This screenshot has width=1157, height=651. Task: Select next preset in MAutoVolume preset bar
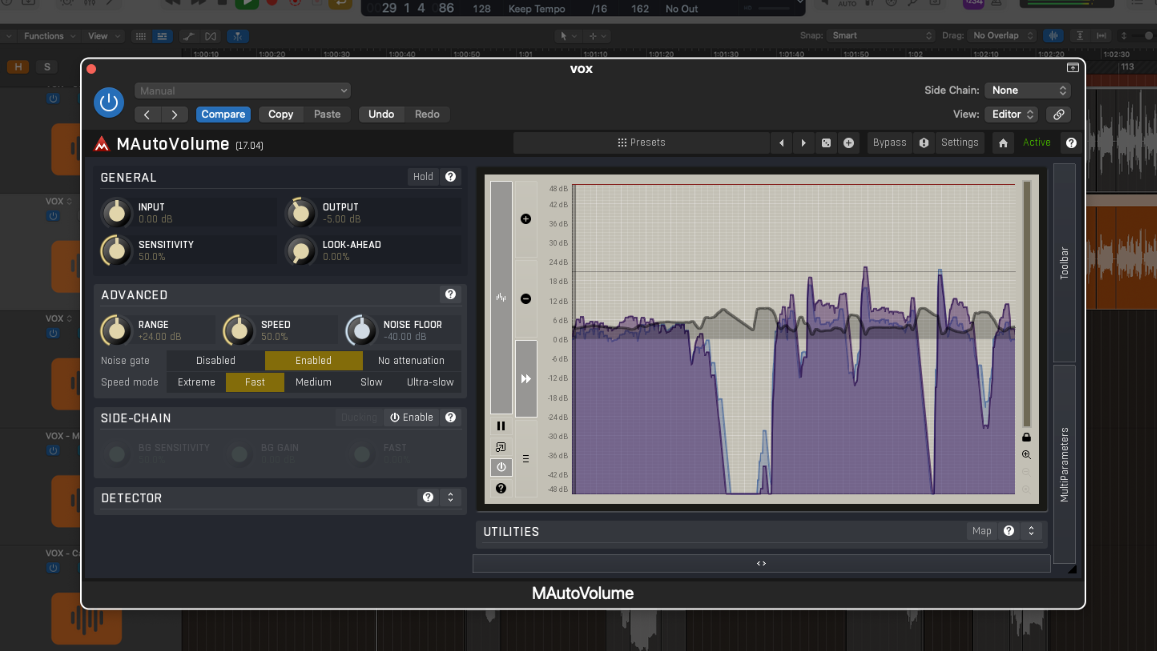tap(804, 143)
